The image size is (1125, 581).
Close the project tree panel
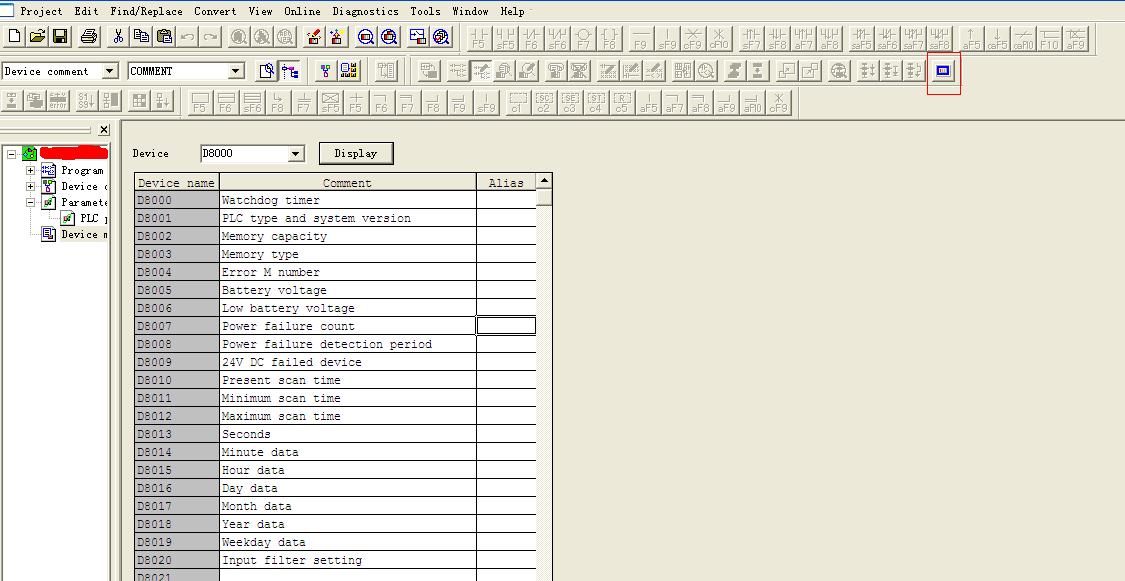(104, 130)
